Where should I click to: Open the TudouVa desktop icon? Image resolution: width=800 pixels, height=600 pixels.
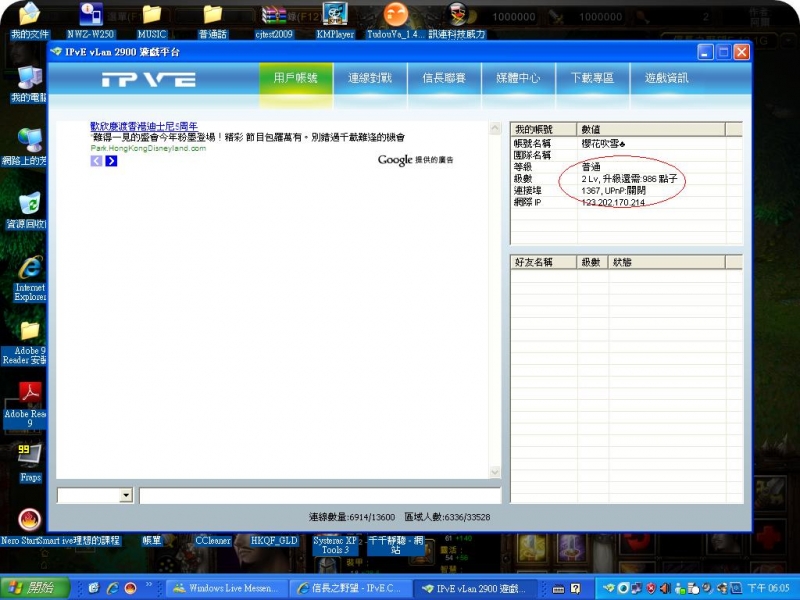pyautogui.click(x=396, y=20)
